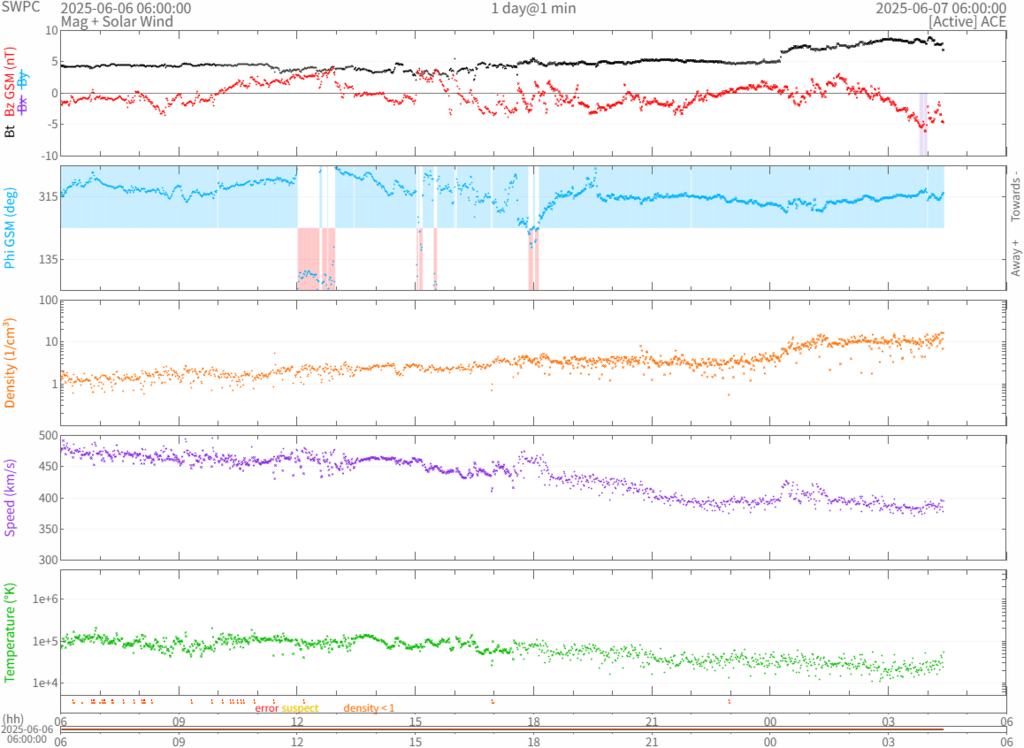Screen dimensions: 1024x748
Task: Click the start time 2025-06-06 06:00:00
Action: pos(126,8)
